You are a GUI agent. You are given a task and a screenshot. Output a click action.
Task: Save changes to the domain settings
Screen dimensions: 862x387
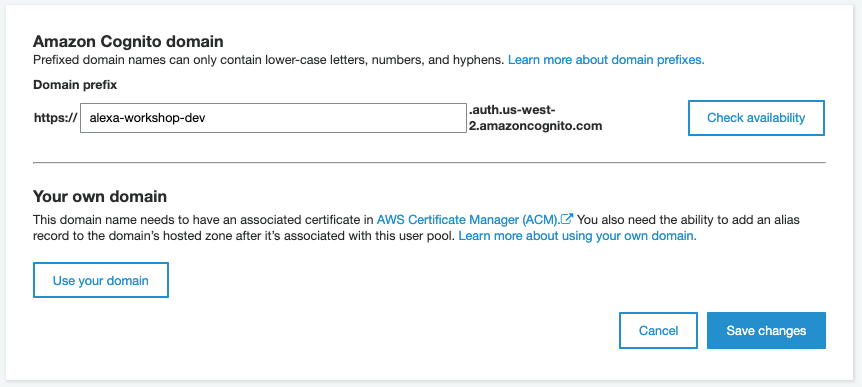[x=766, y=330]
